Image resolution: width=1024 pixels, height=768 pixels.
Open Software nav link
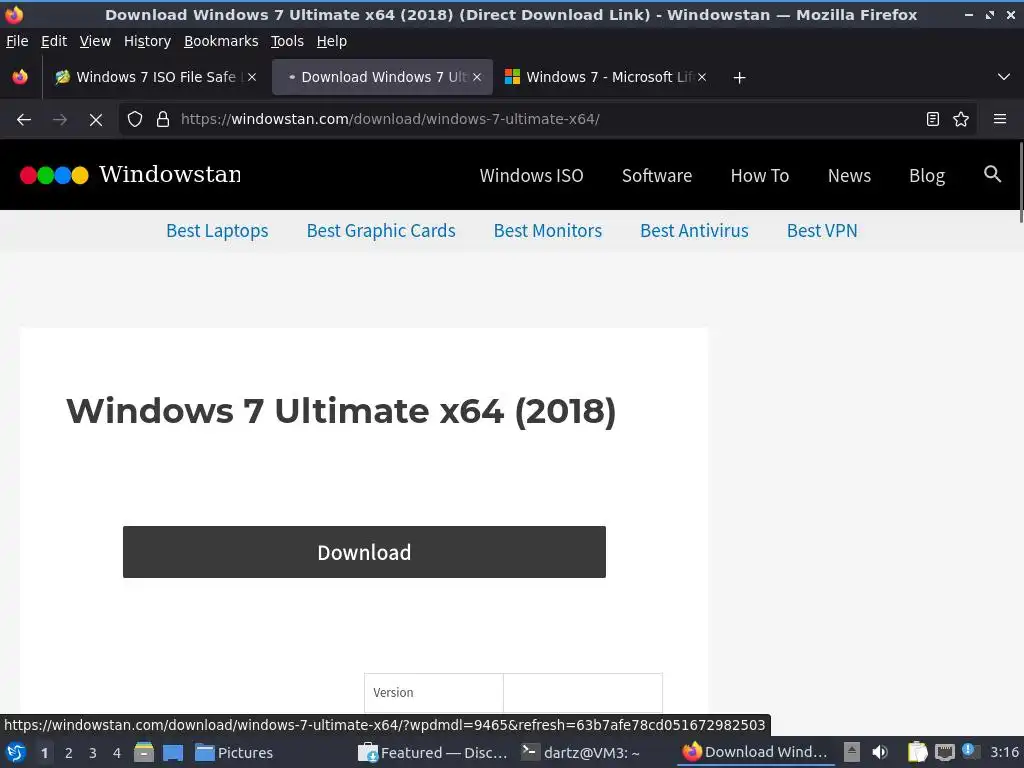pyautogui.click(x=656, y=176)
